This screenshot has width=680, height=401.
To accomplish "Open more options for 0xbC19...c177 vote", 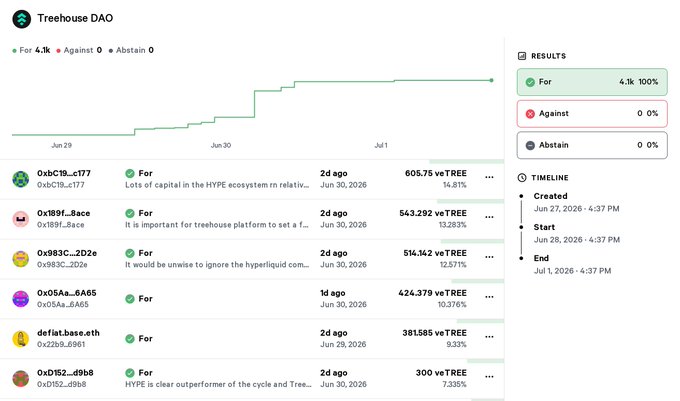I will coord(489,177).
